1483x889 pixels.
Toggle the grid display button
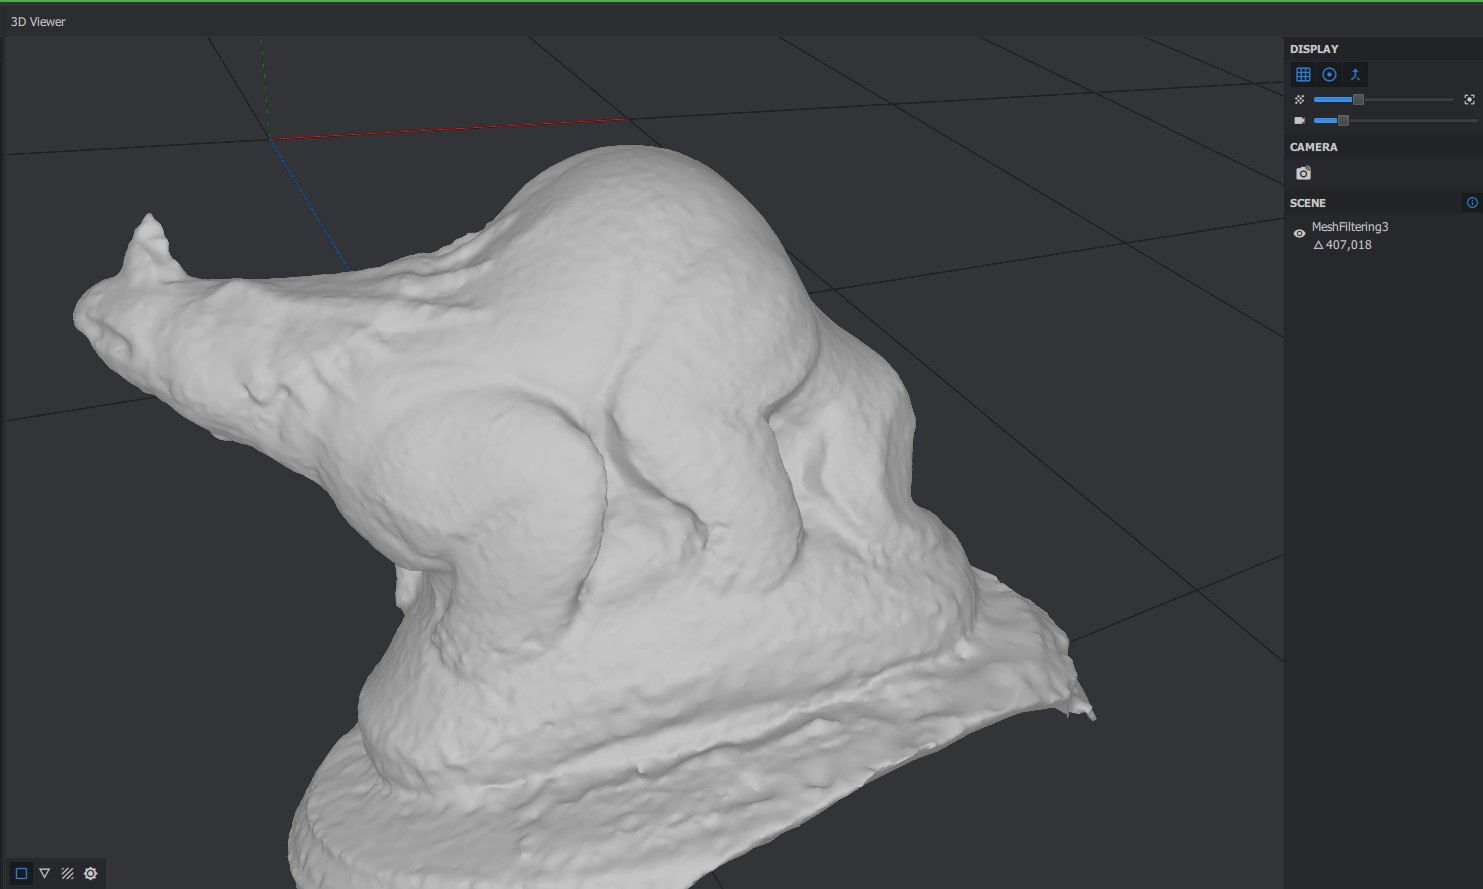click(1303, 75)
